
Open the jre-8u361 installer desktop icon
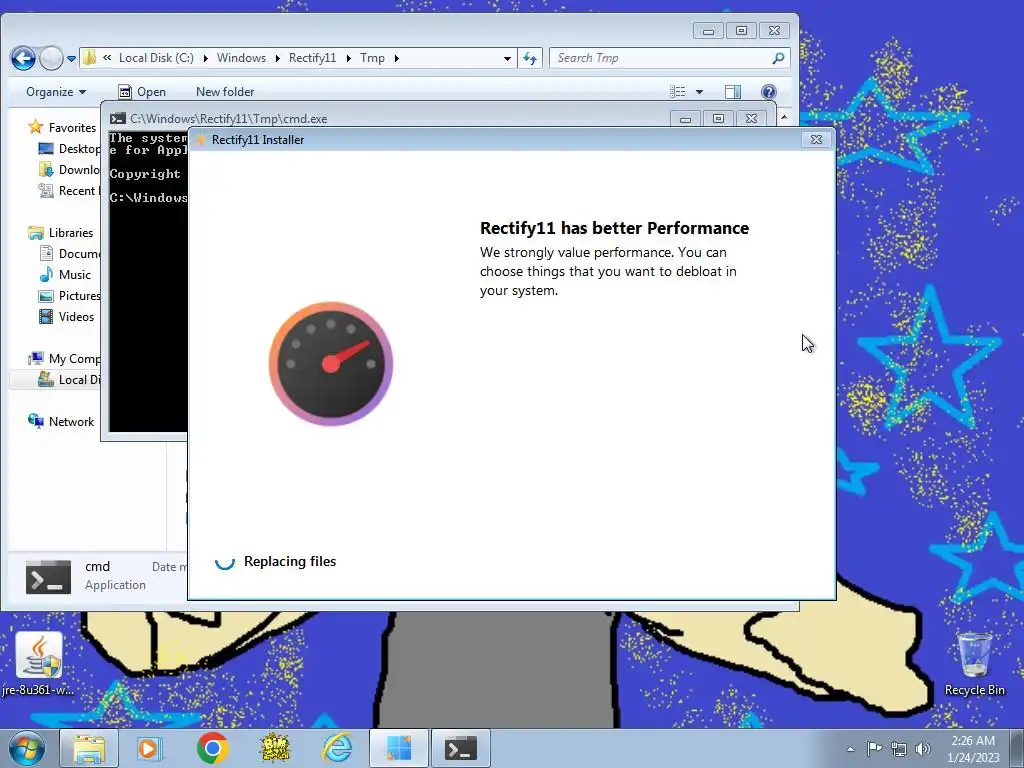tap(39, 664)
